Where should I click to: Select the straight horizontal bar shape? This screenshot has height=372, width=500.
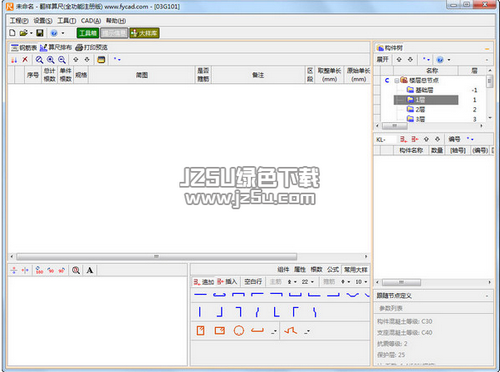[200, 295]
